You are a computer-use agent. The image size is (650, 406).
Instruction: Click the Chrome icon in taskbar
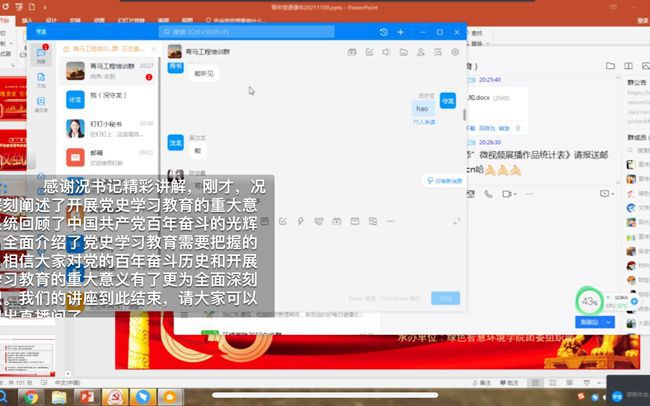pos(32,397)
